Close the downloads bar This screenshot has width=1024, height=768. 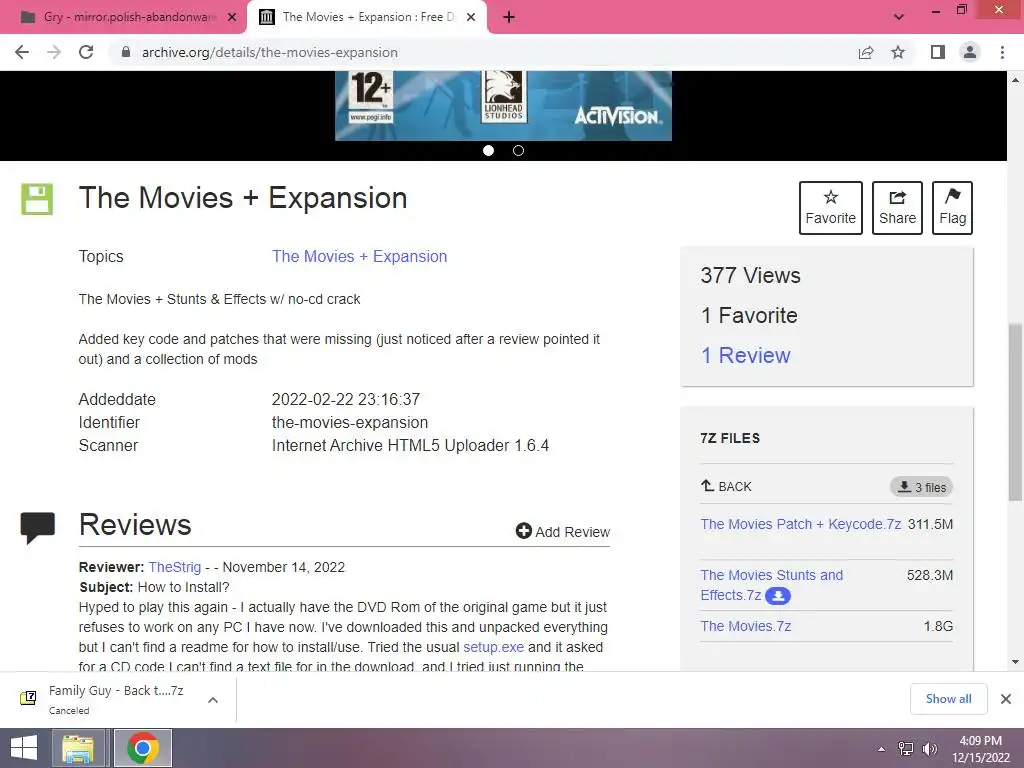1006,699
